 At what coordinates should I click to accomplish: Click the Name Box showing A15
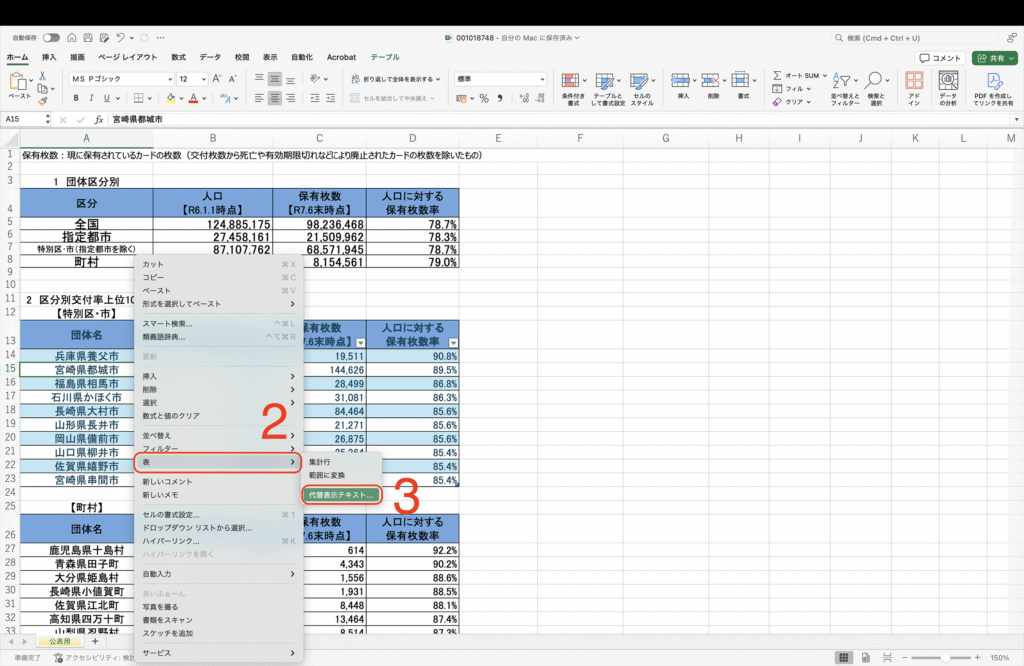[x=27, y=119]
